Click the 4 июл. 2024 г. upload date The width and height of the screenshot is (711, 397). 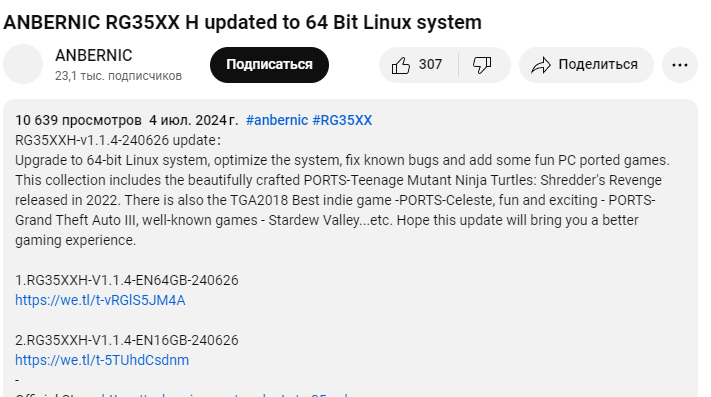193,120
